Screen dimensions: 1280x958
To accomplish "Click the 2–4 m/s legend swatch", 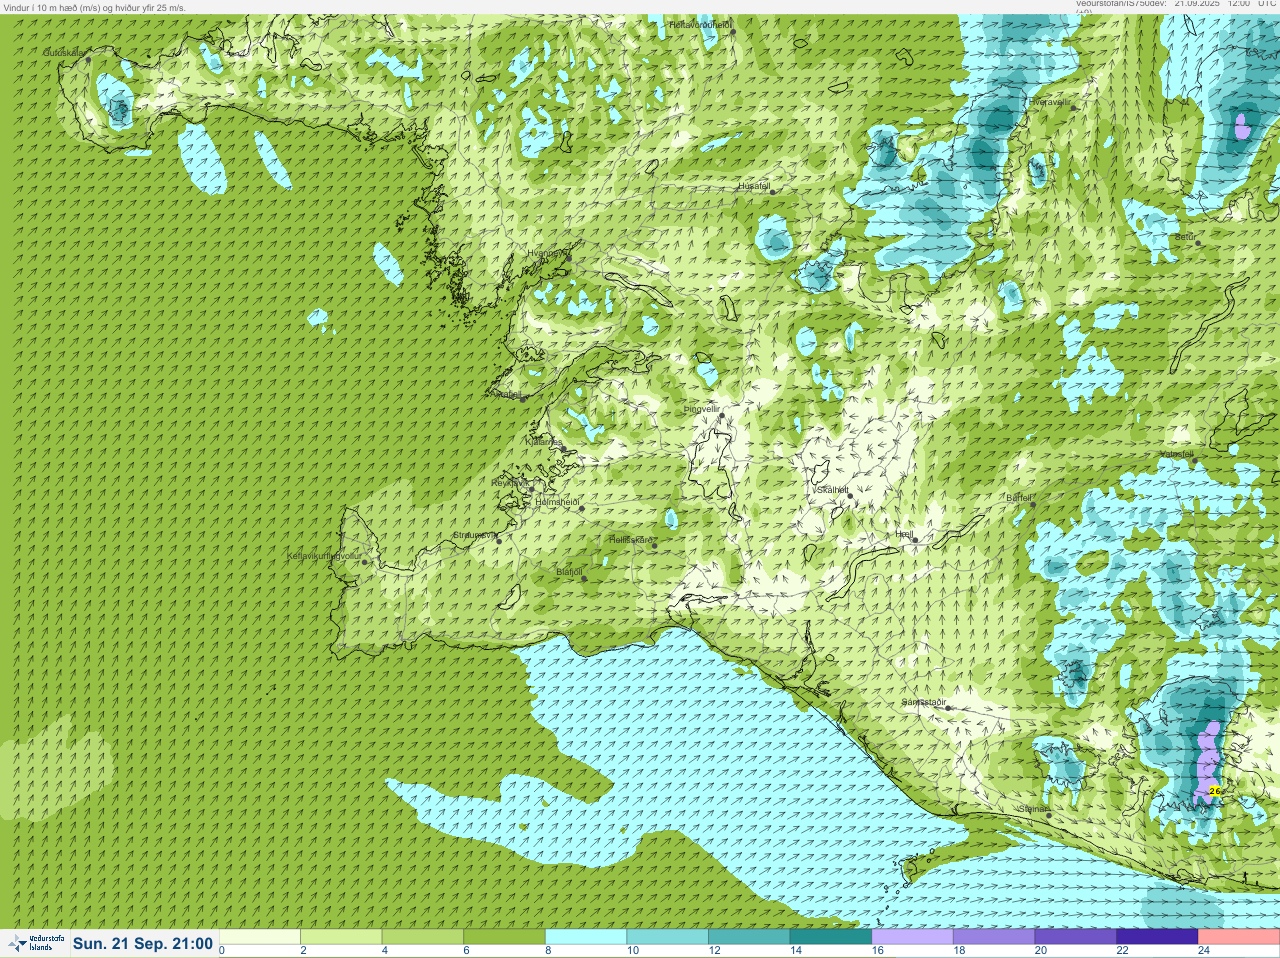I will pyautogui.click(x=341, y=937).
